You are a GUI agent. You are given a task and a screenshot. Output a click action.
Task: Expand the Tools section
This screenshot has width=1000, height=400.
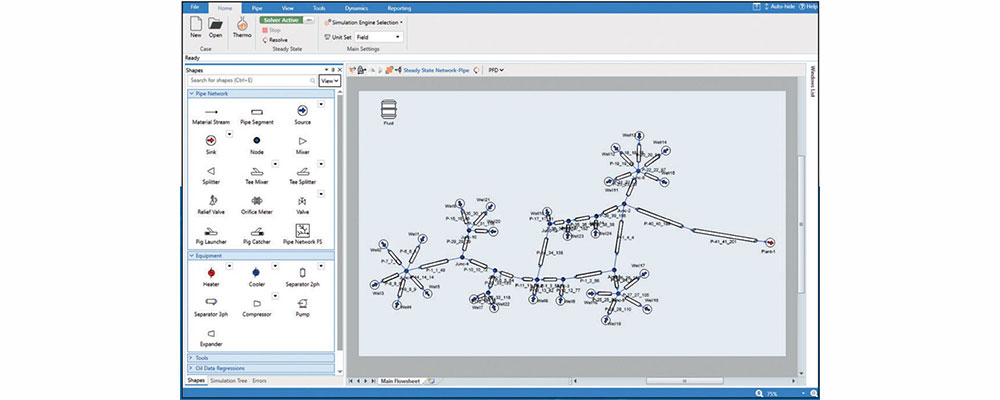click(260, 358)
